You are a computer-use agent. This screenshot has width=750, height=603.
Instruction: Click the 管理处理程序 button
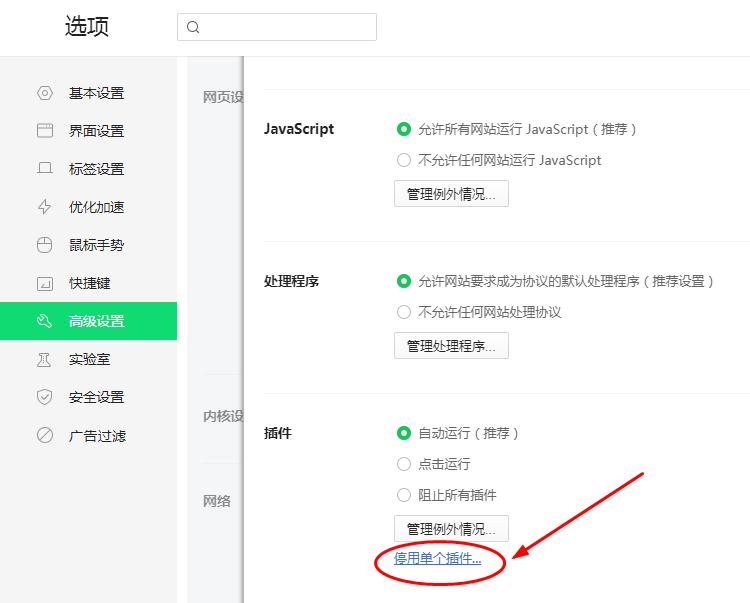click(x=451, y=346)
